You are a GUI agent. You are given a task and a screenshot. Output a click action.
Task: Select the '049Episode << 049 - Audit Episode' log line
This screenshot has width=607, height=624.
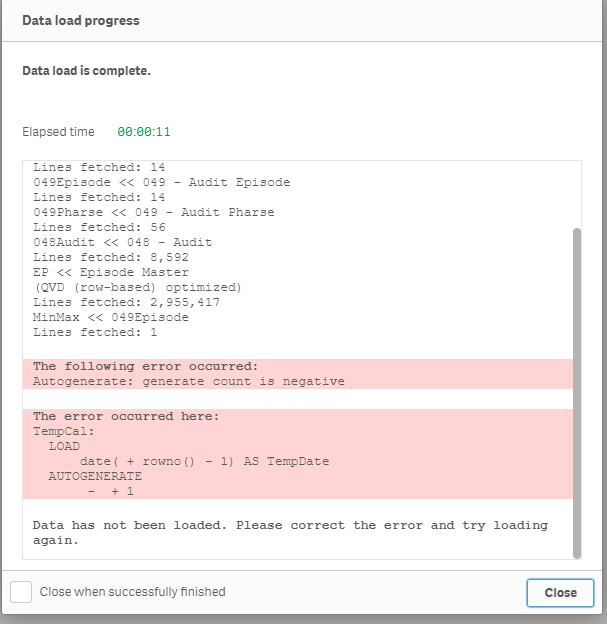point(161,182)
